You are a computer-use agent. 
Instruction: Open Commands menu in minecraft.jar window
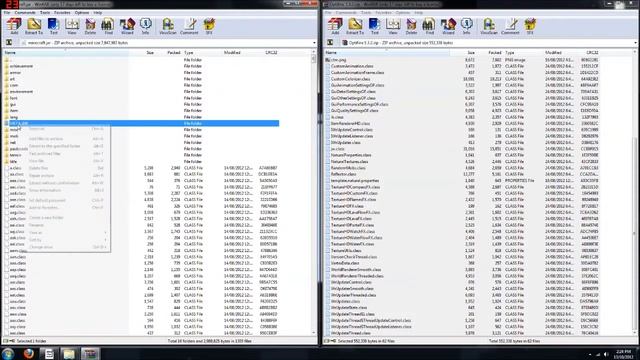point(25,13)
